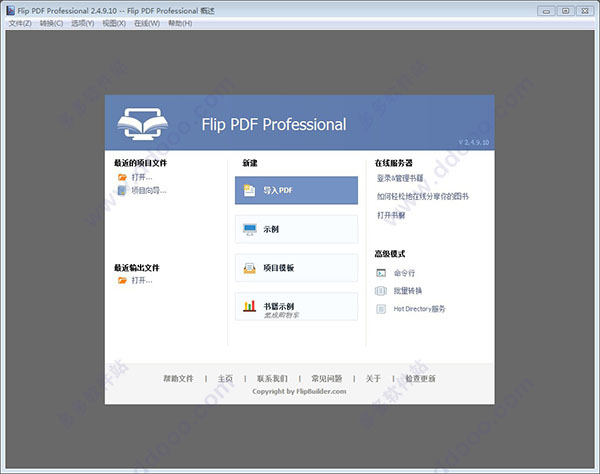Minimize the Flip PDF Professional window
This screenshot has width=600, height=474.
[x=546, y=11]
